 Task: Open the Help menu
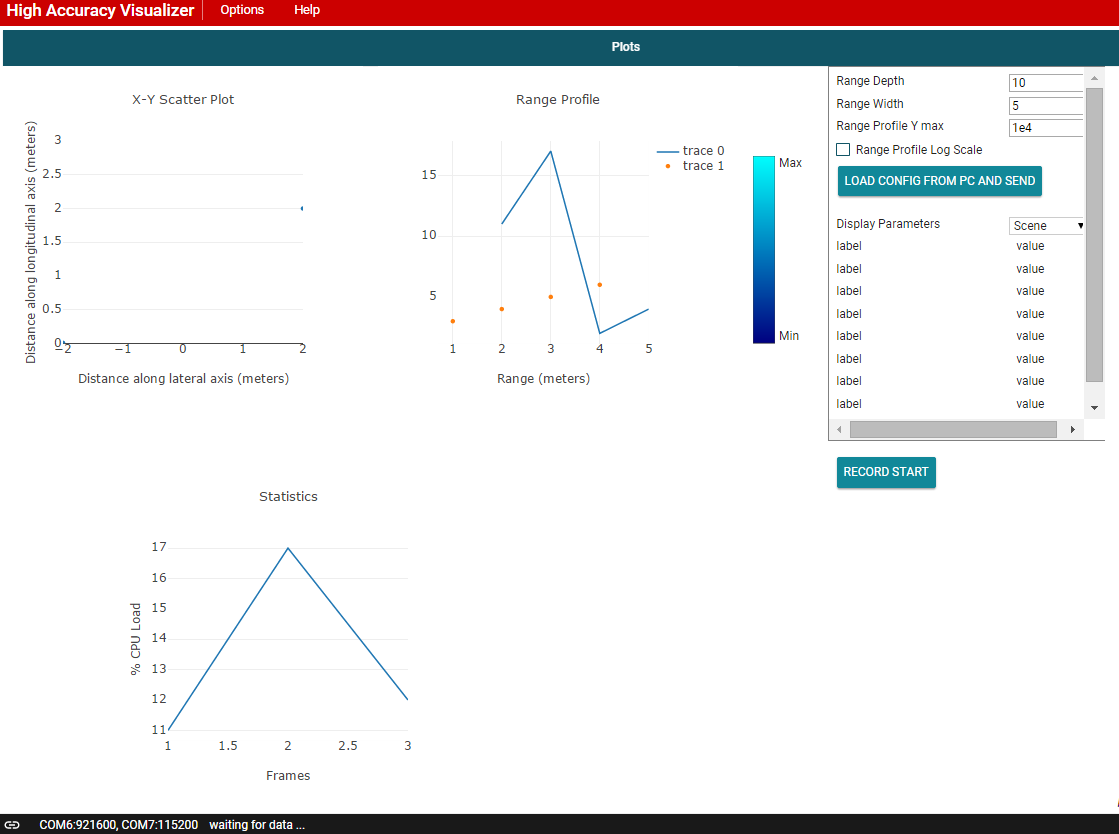tap(307, 10)
